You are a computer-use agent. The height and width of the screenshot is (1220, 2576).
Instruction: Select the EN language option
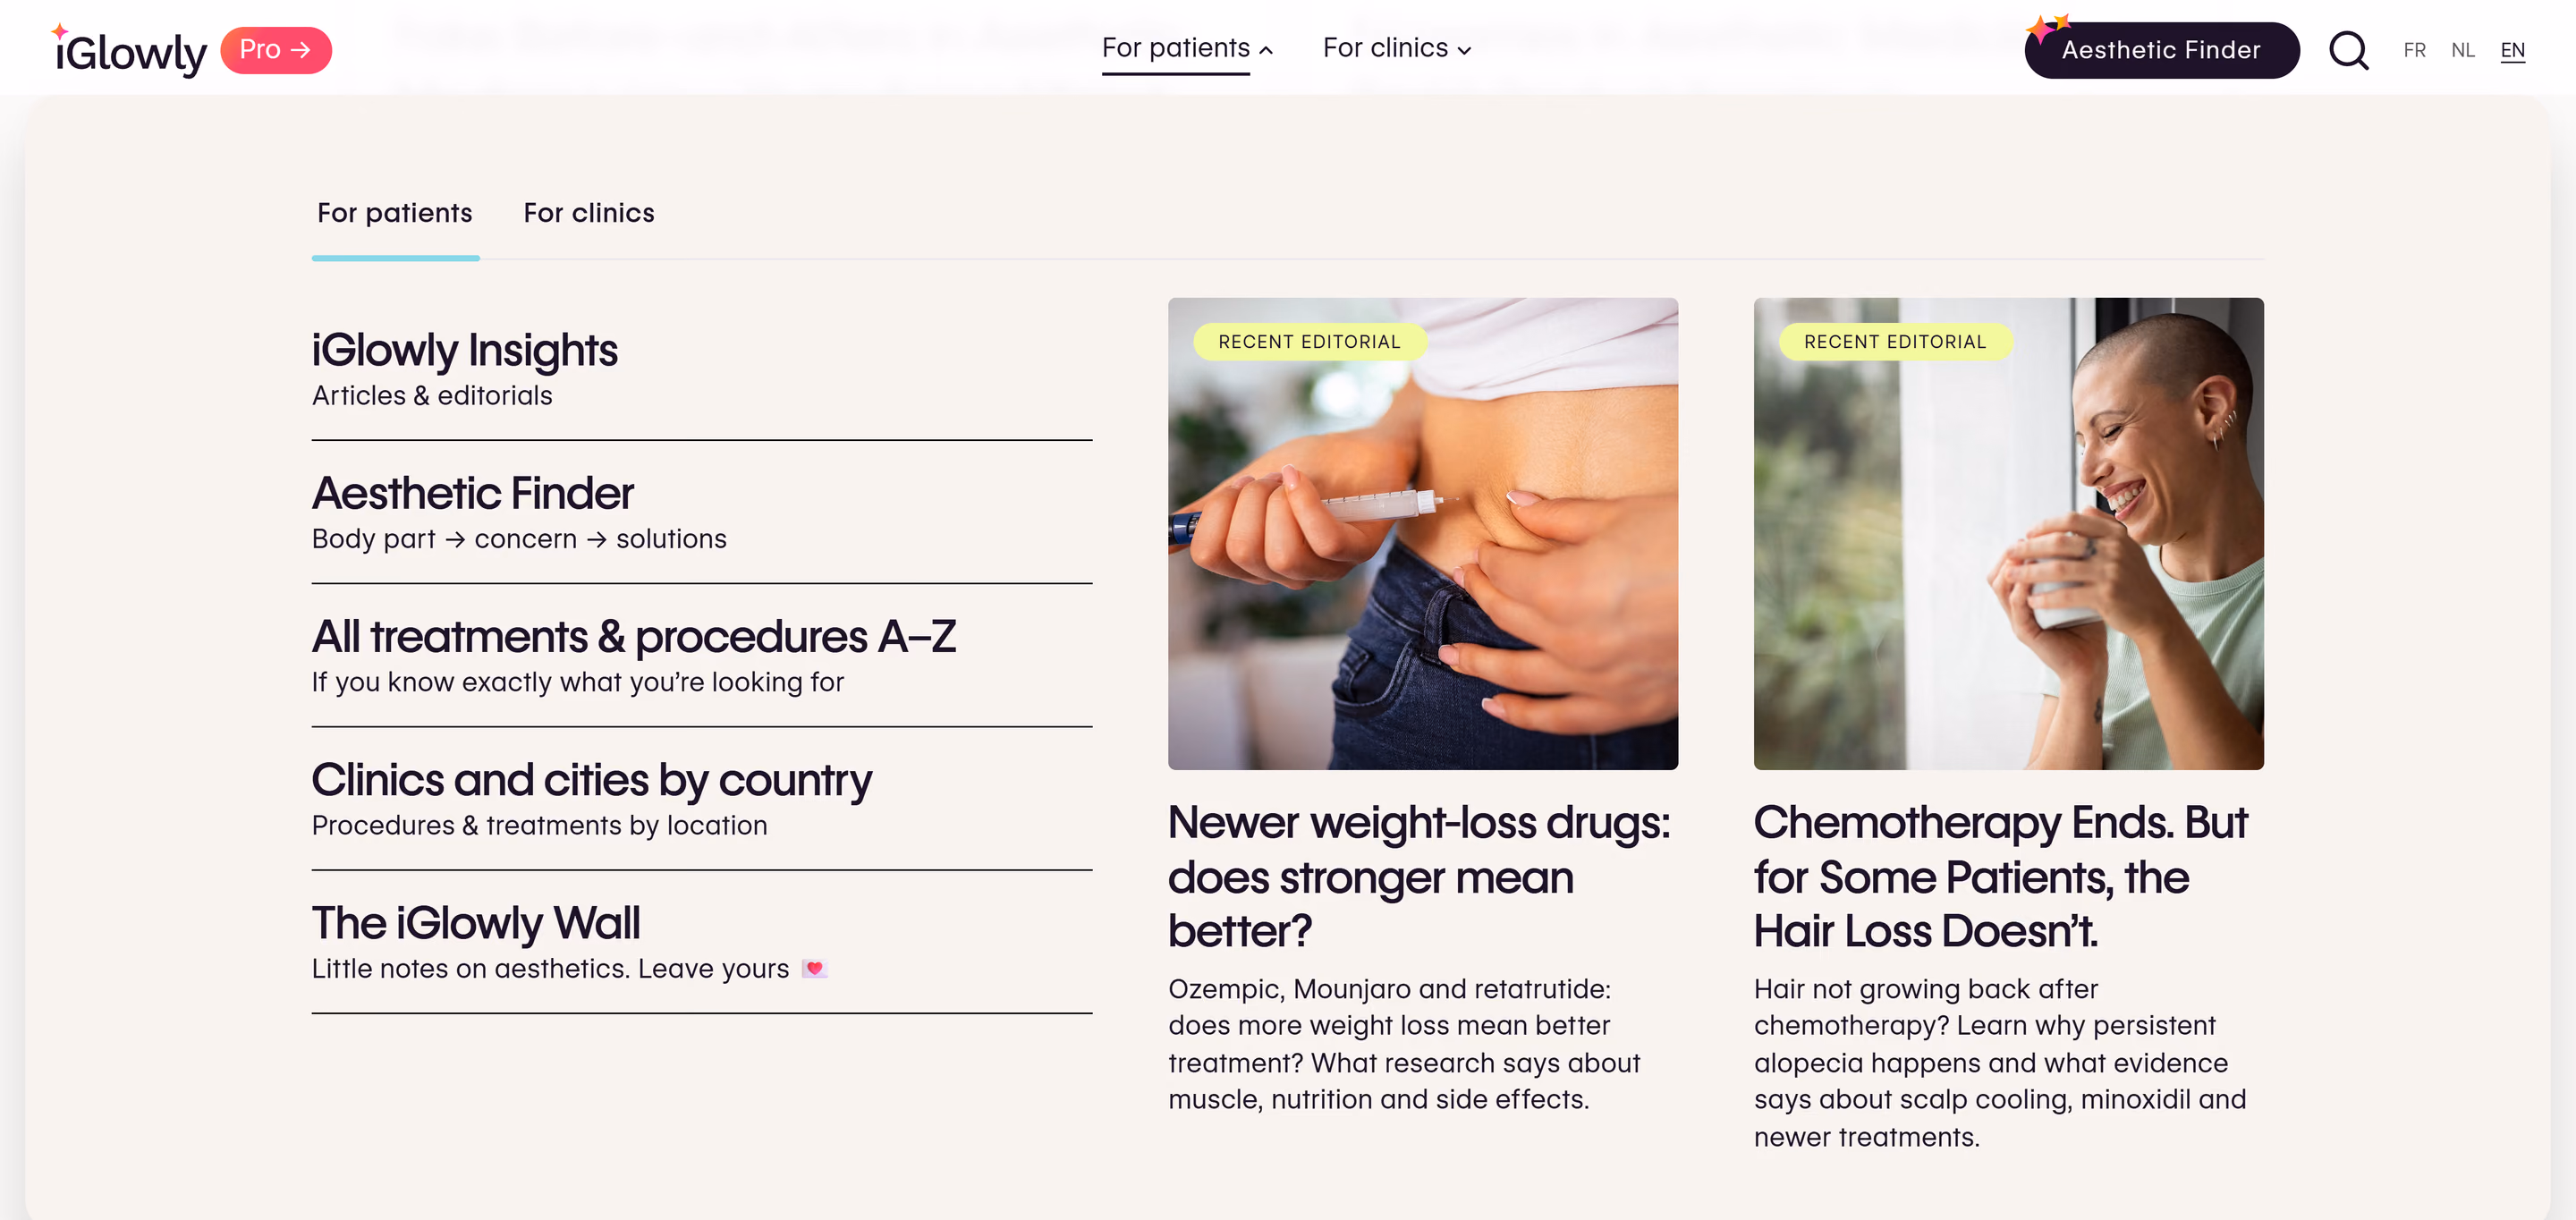click(x=2512, y=50)
